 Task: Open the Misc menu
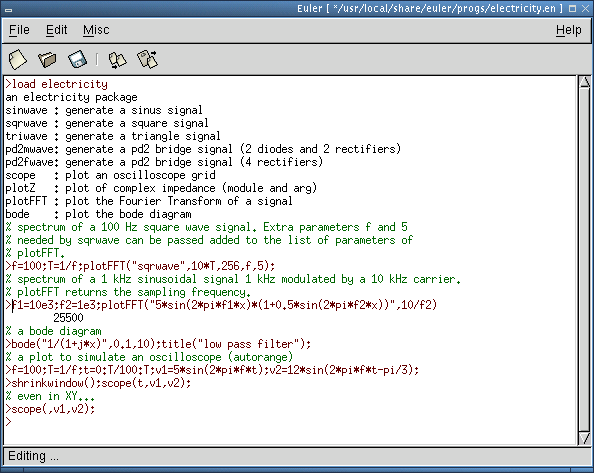coord(96,30)
